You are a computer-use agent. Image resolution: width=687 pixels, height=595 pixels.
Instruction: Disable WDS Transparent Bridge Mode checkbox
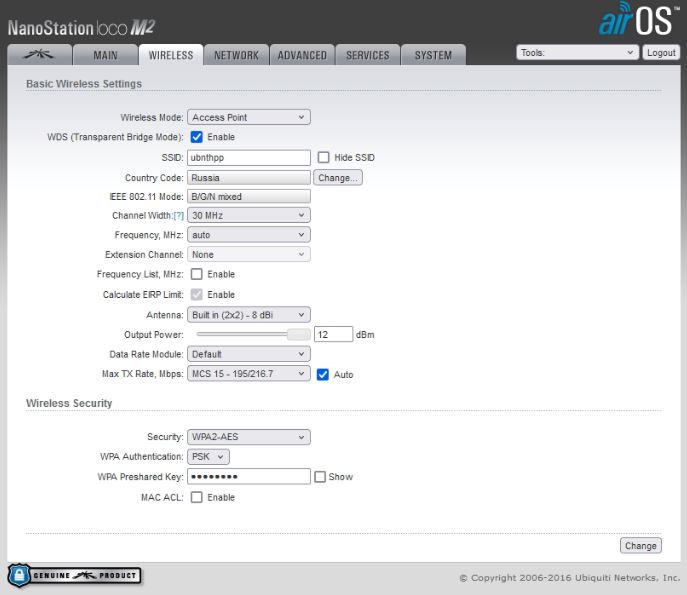197,137
